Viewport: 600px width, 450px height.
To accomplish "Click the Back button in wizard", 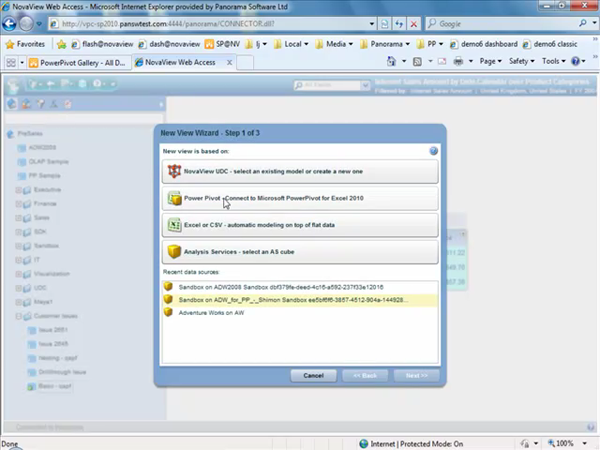I will (365, 375).
